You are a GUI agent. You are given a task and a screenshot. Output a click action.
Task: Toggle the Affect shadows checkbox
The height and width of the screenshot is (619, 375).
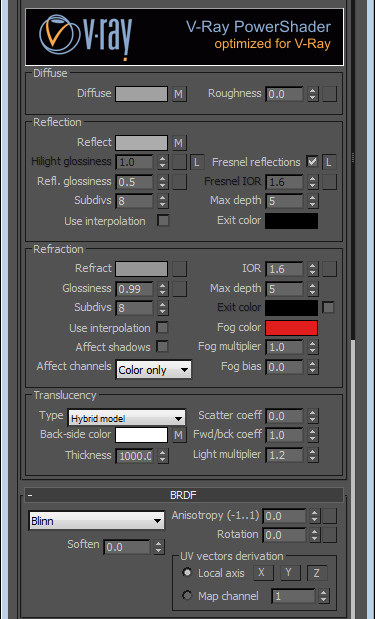pos(163,347)
